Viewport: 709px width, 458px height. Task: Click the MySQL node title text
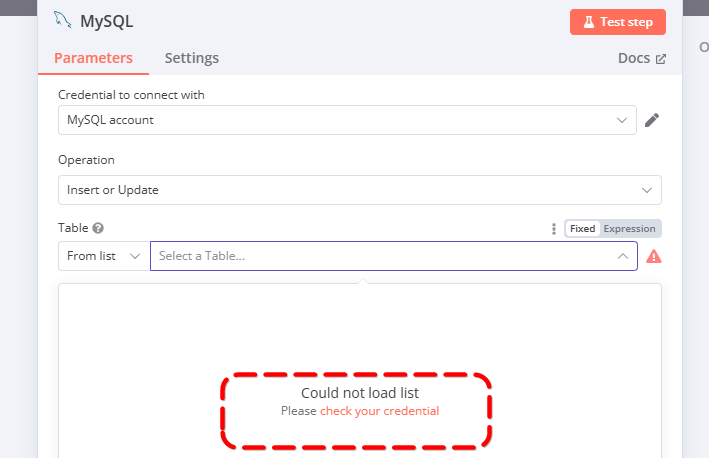pyautogui.click(x=107, y=21)
